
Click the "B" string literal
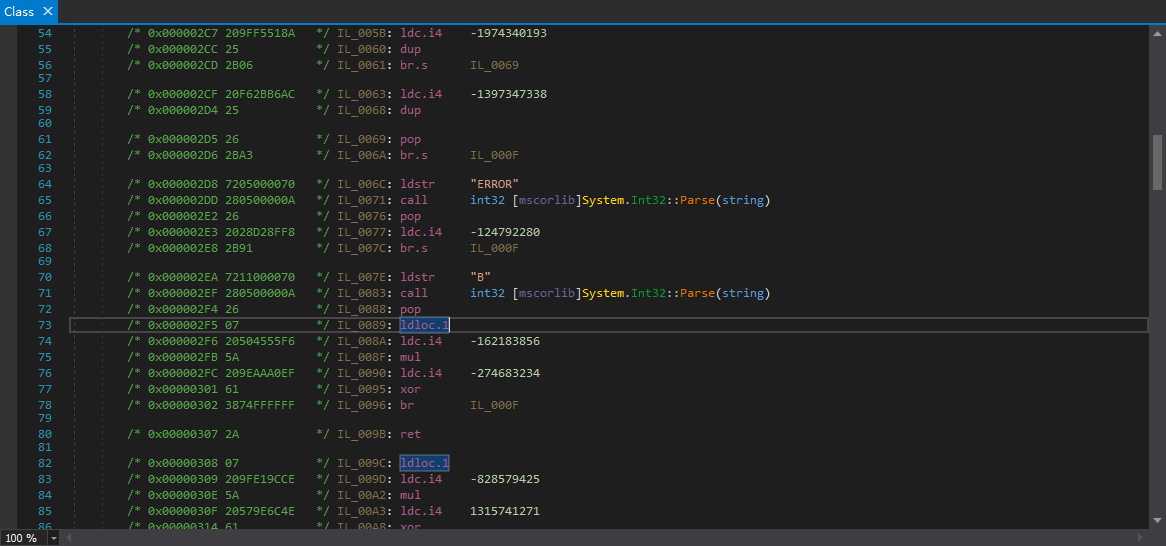pos(479,277)
